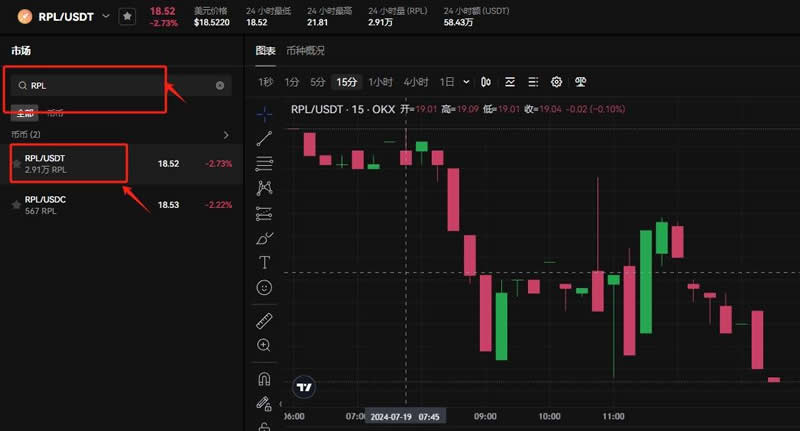The image size is (800, 431).
Task: Select the brush drawing tool
Action: pyautogui.click(x=264, y=238)
